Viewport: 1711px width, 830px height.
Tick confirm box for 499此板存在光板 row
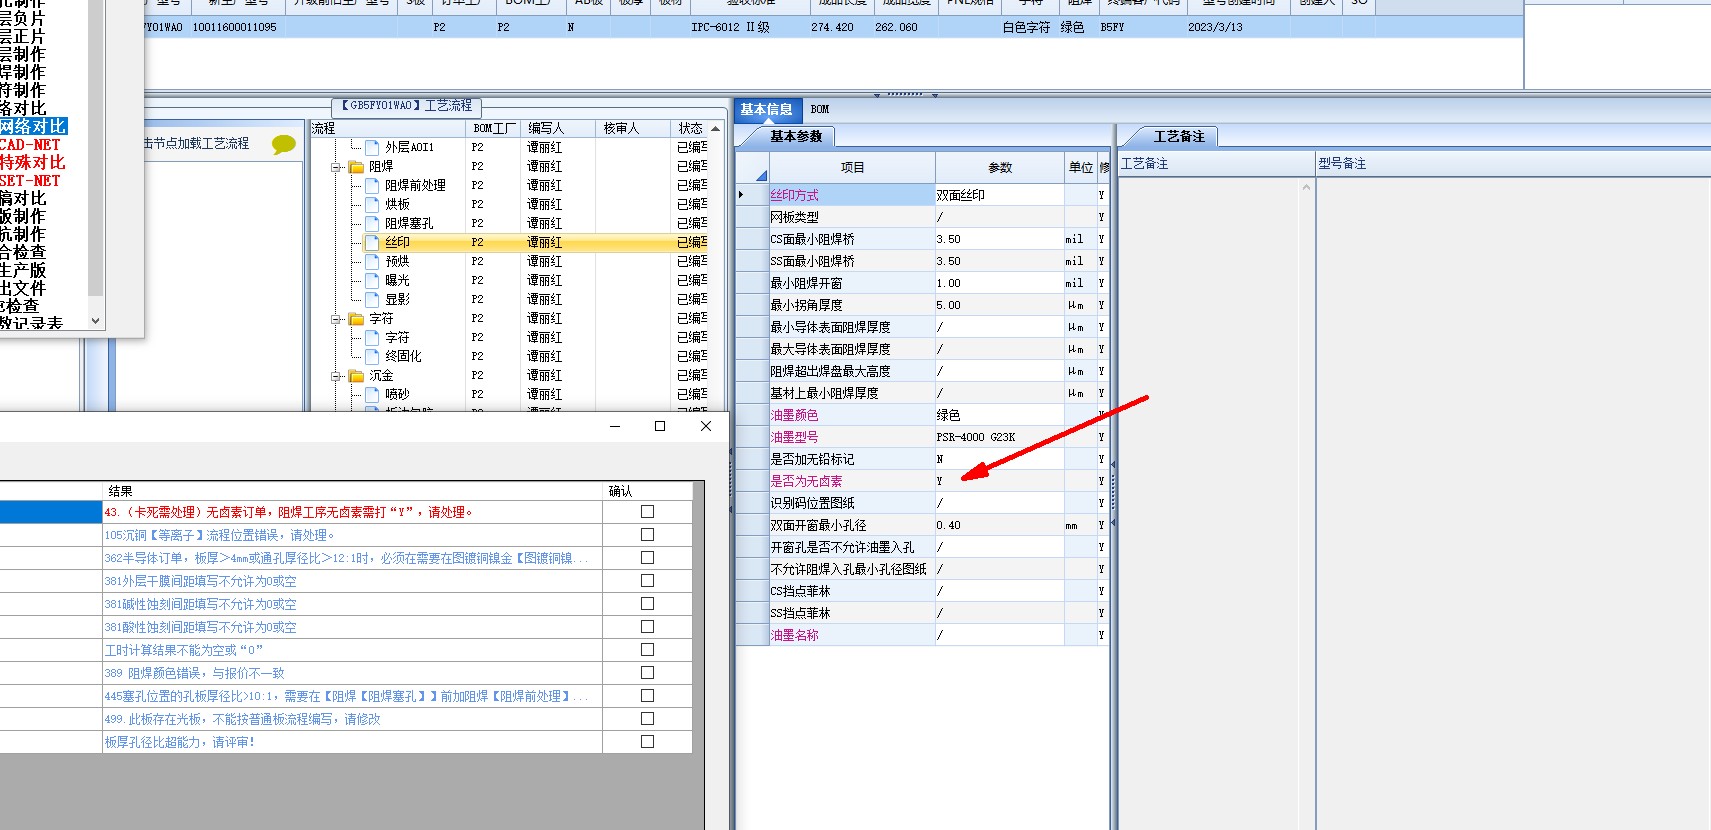[x=647, y=718]
